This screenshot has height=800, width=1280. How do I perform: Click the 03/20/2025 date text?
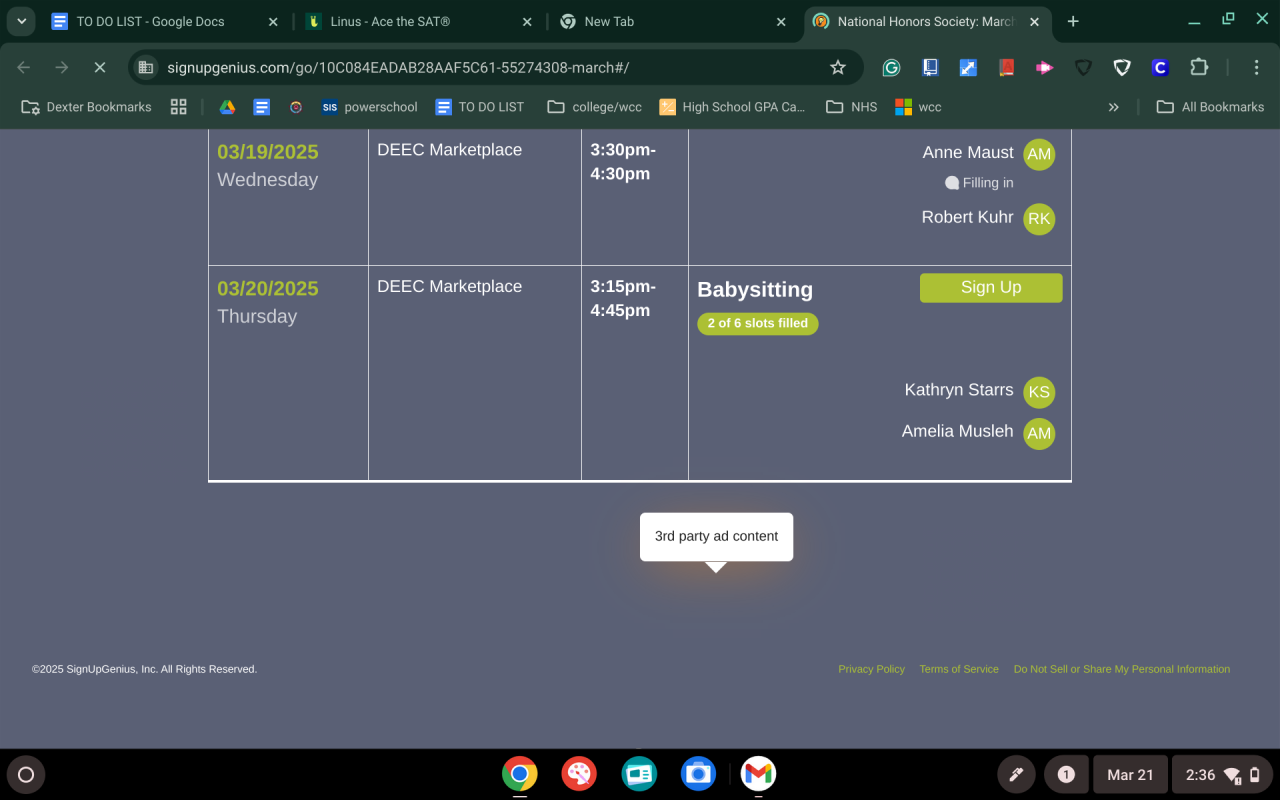tap(268, 289)
